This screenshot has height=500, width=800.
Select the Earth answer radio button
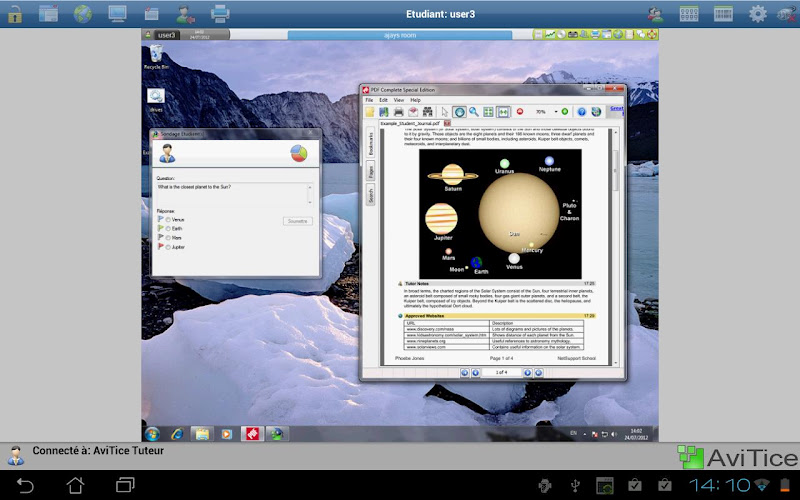168,228
